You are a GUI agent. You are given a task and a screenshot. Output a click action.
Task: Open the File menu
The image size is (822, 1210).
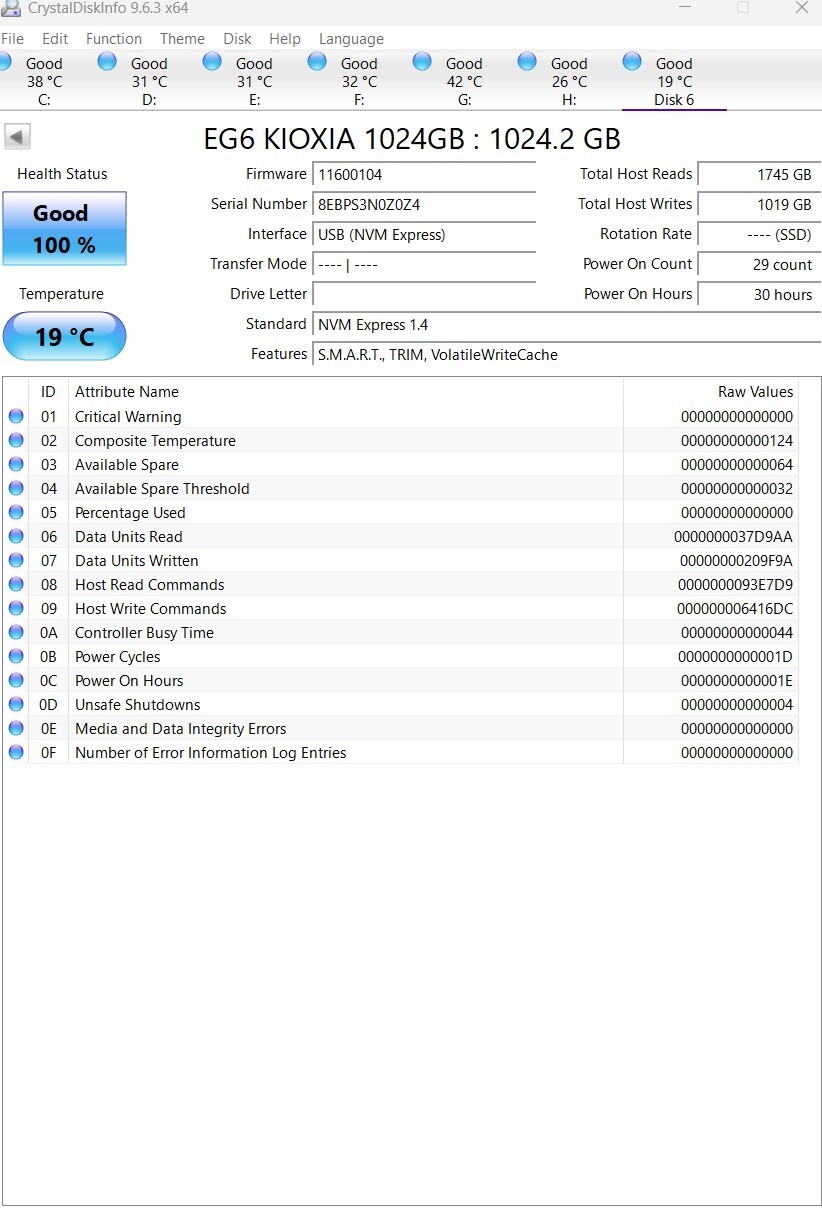[x=12, y=38]
